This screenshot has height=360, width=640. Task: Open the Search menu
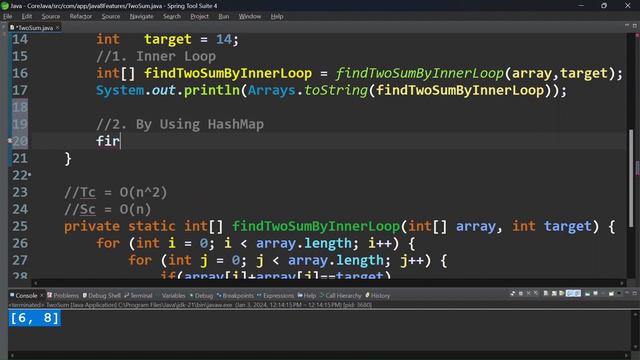point(172,16)
